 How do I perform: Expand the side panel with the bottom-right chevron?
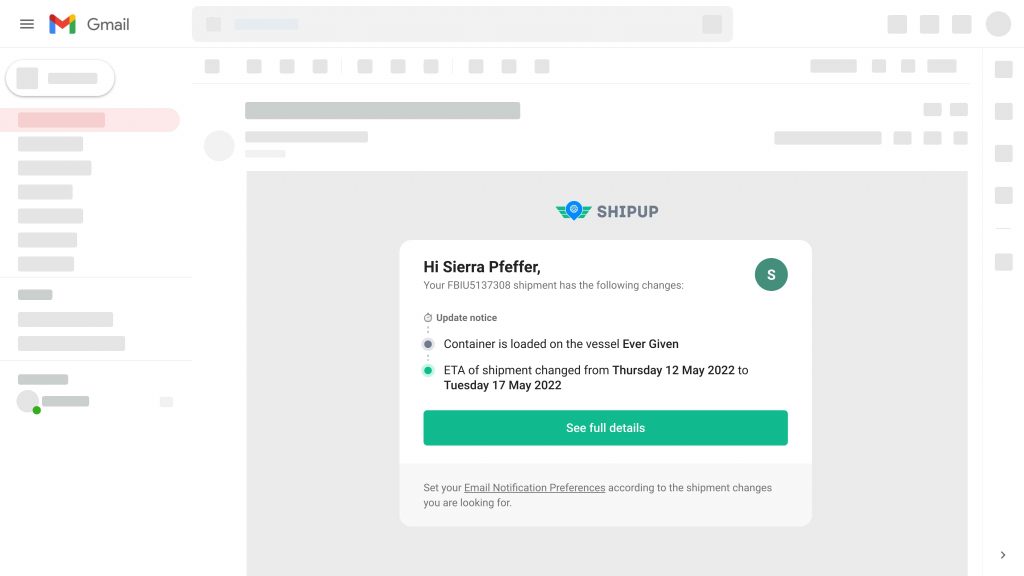coord(1002,554)
